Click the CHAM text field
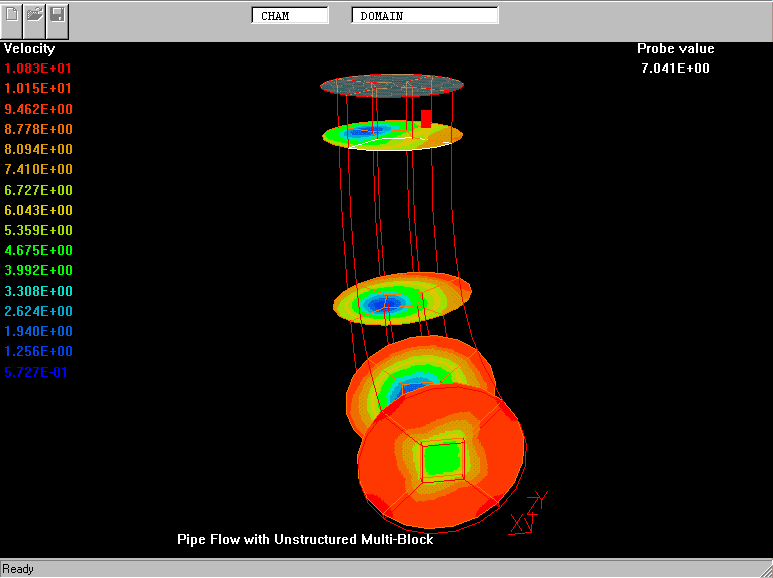773x578 pixels. click(289, 16)
